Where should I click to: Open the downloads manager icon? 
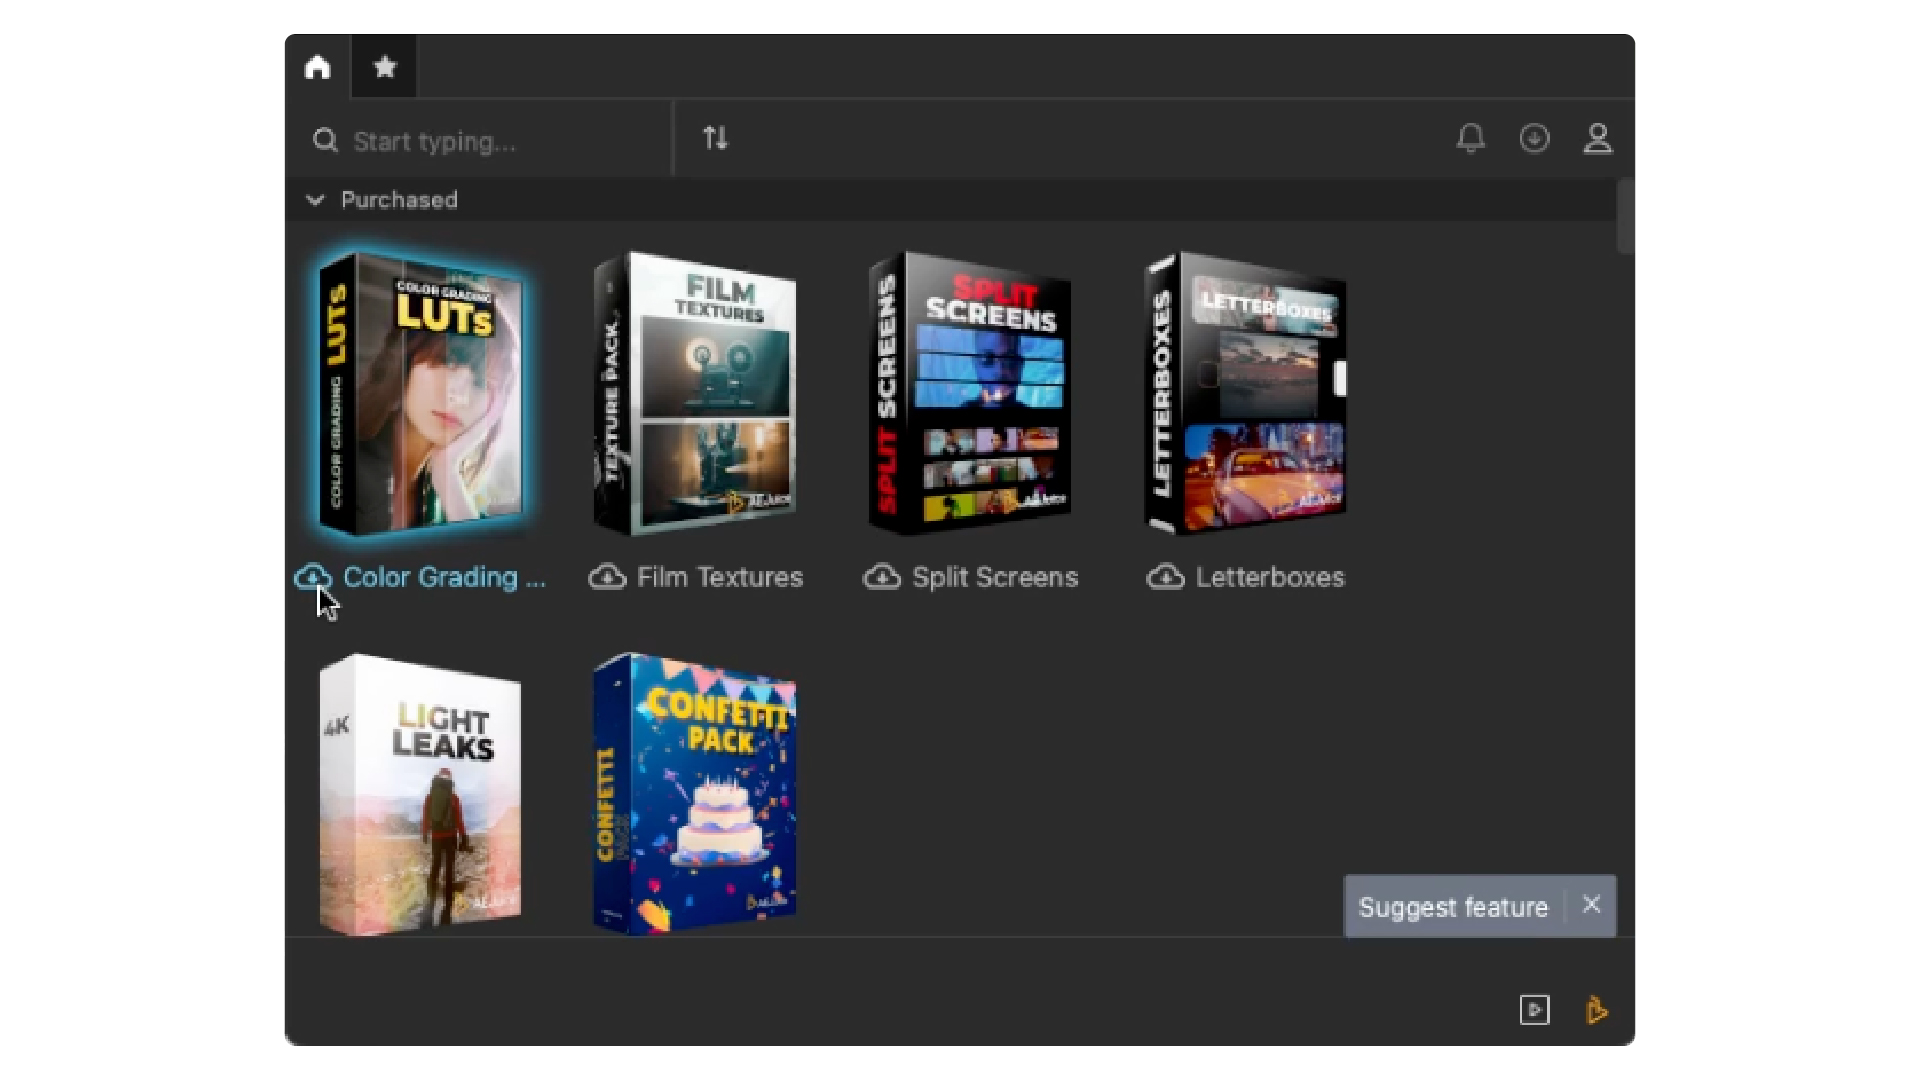point(1534,138)
